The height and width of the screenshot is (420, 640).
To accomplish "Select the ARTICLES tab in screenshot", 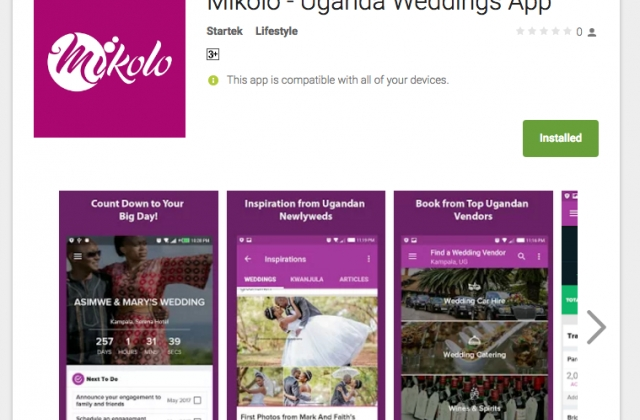I will 354,280.
